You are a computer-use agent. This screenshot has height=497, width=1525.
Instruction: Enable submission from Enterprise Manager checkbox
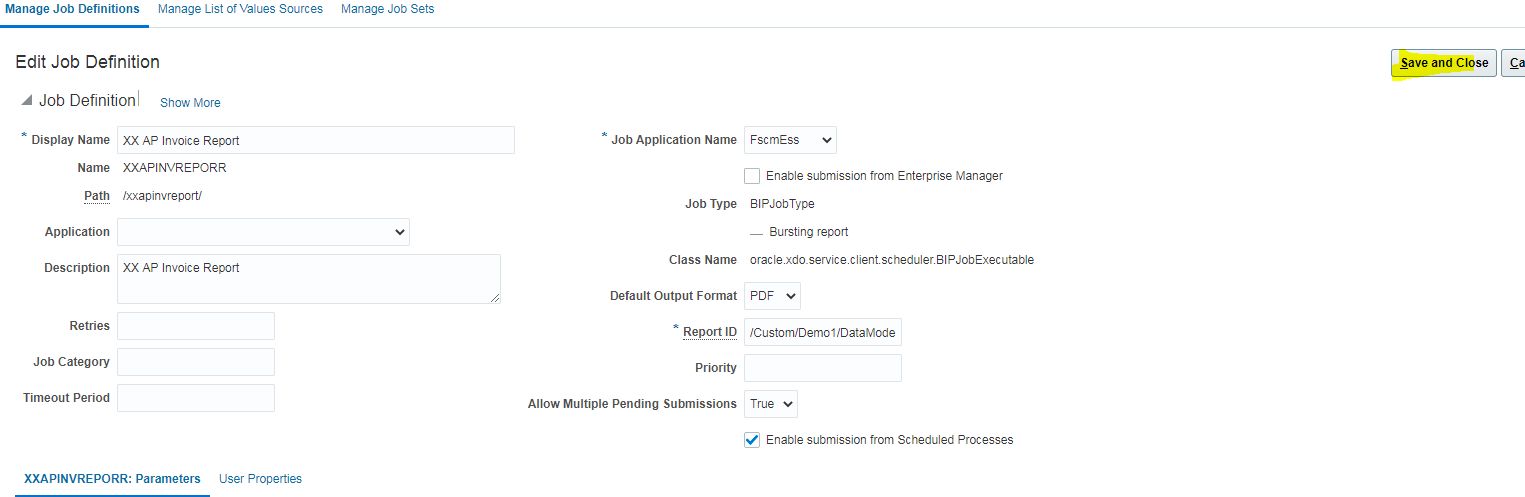pos(752,176)
